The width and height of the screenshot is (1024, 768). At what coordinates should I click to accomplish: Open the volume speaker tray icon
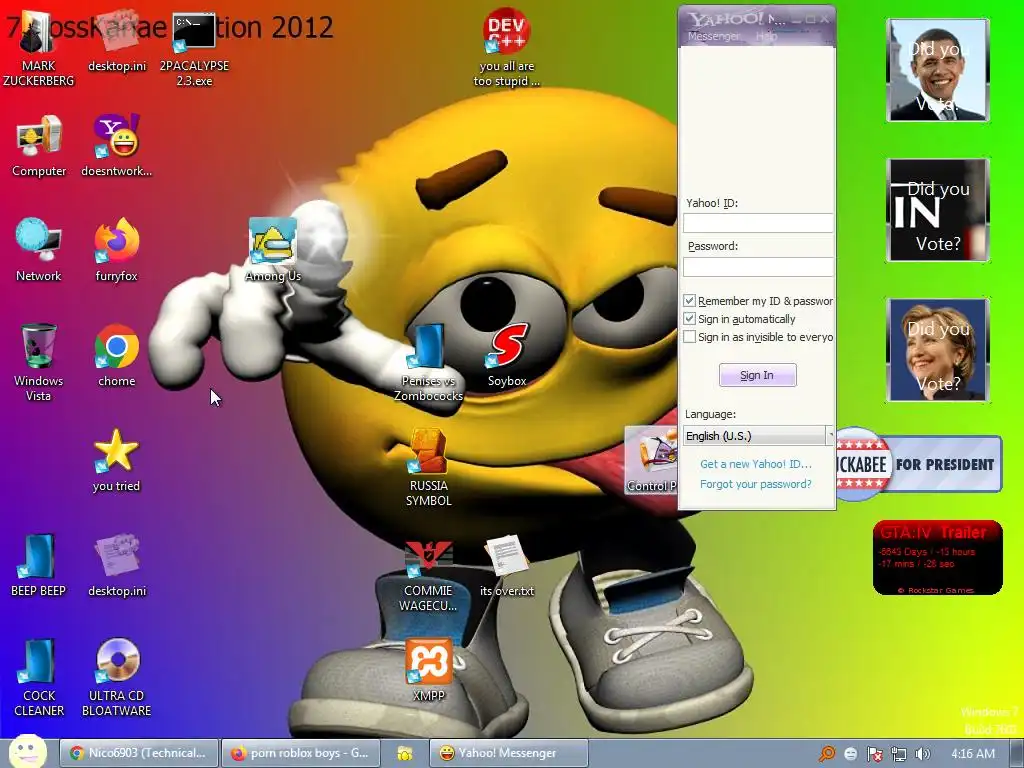pyautogui.click(x=922, y=754)
